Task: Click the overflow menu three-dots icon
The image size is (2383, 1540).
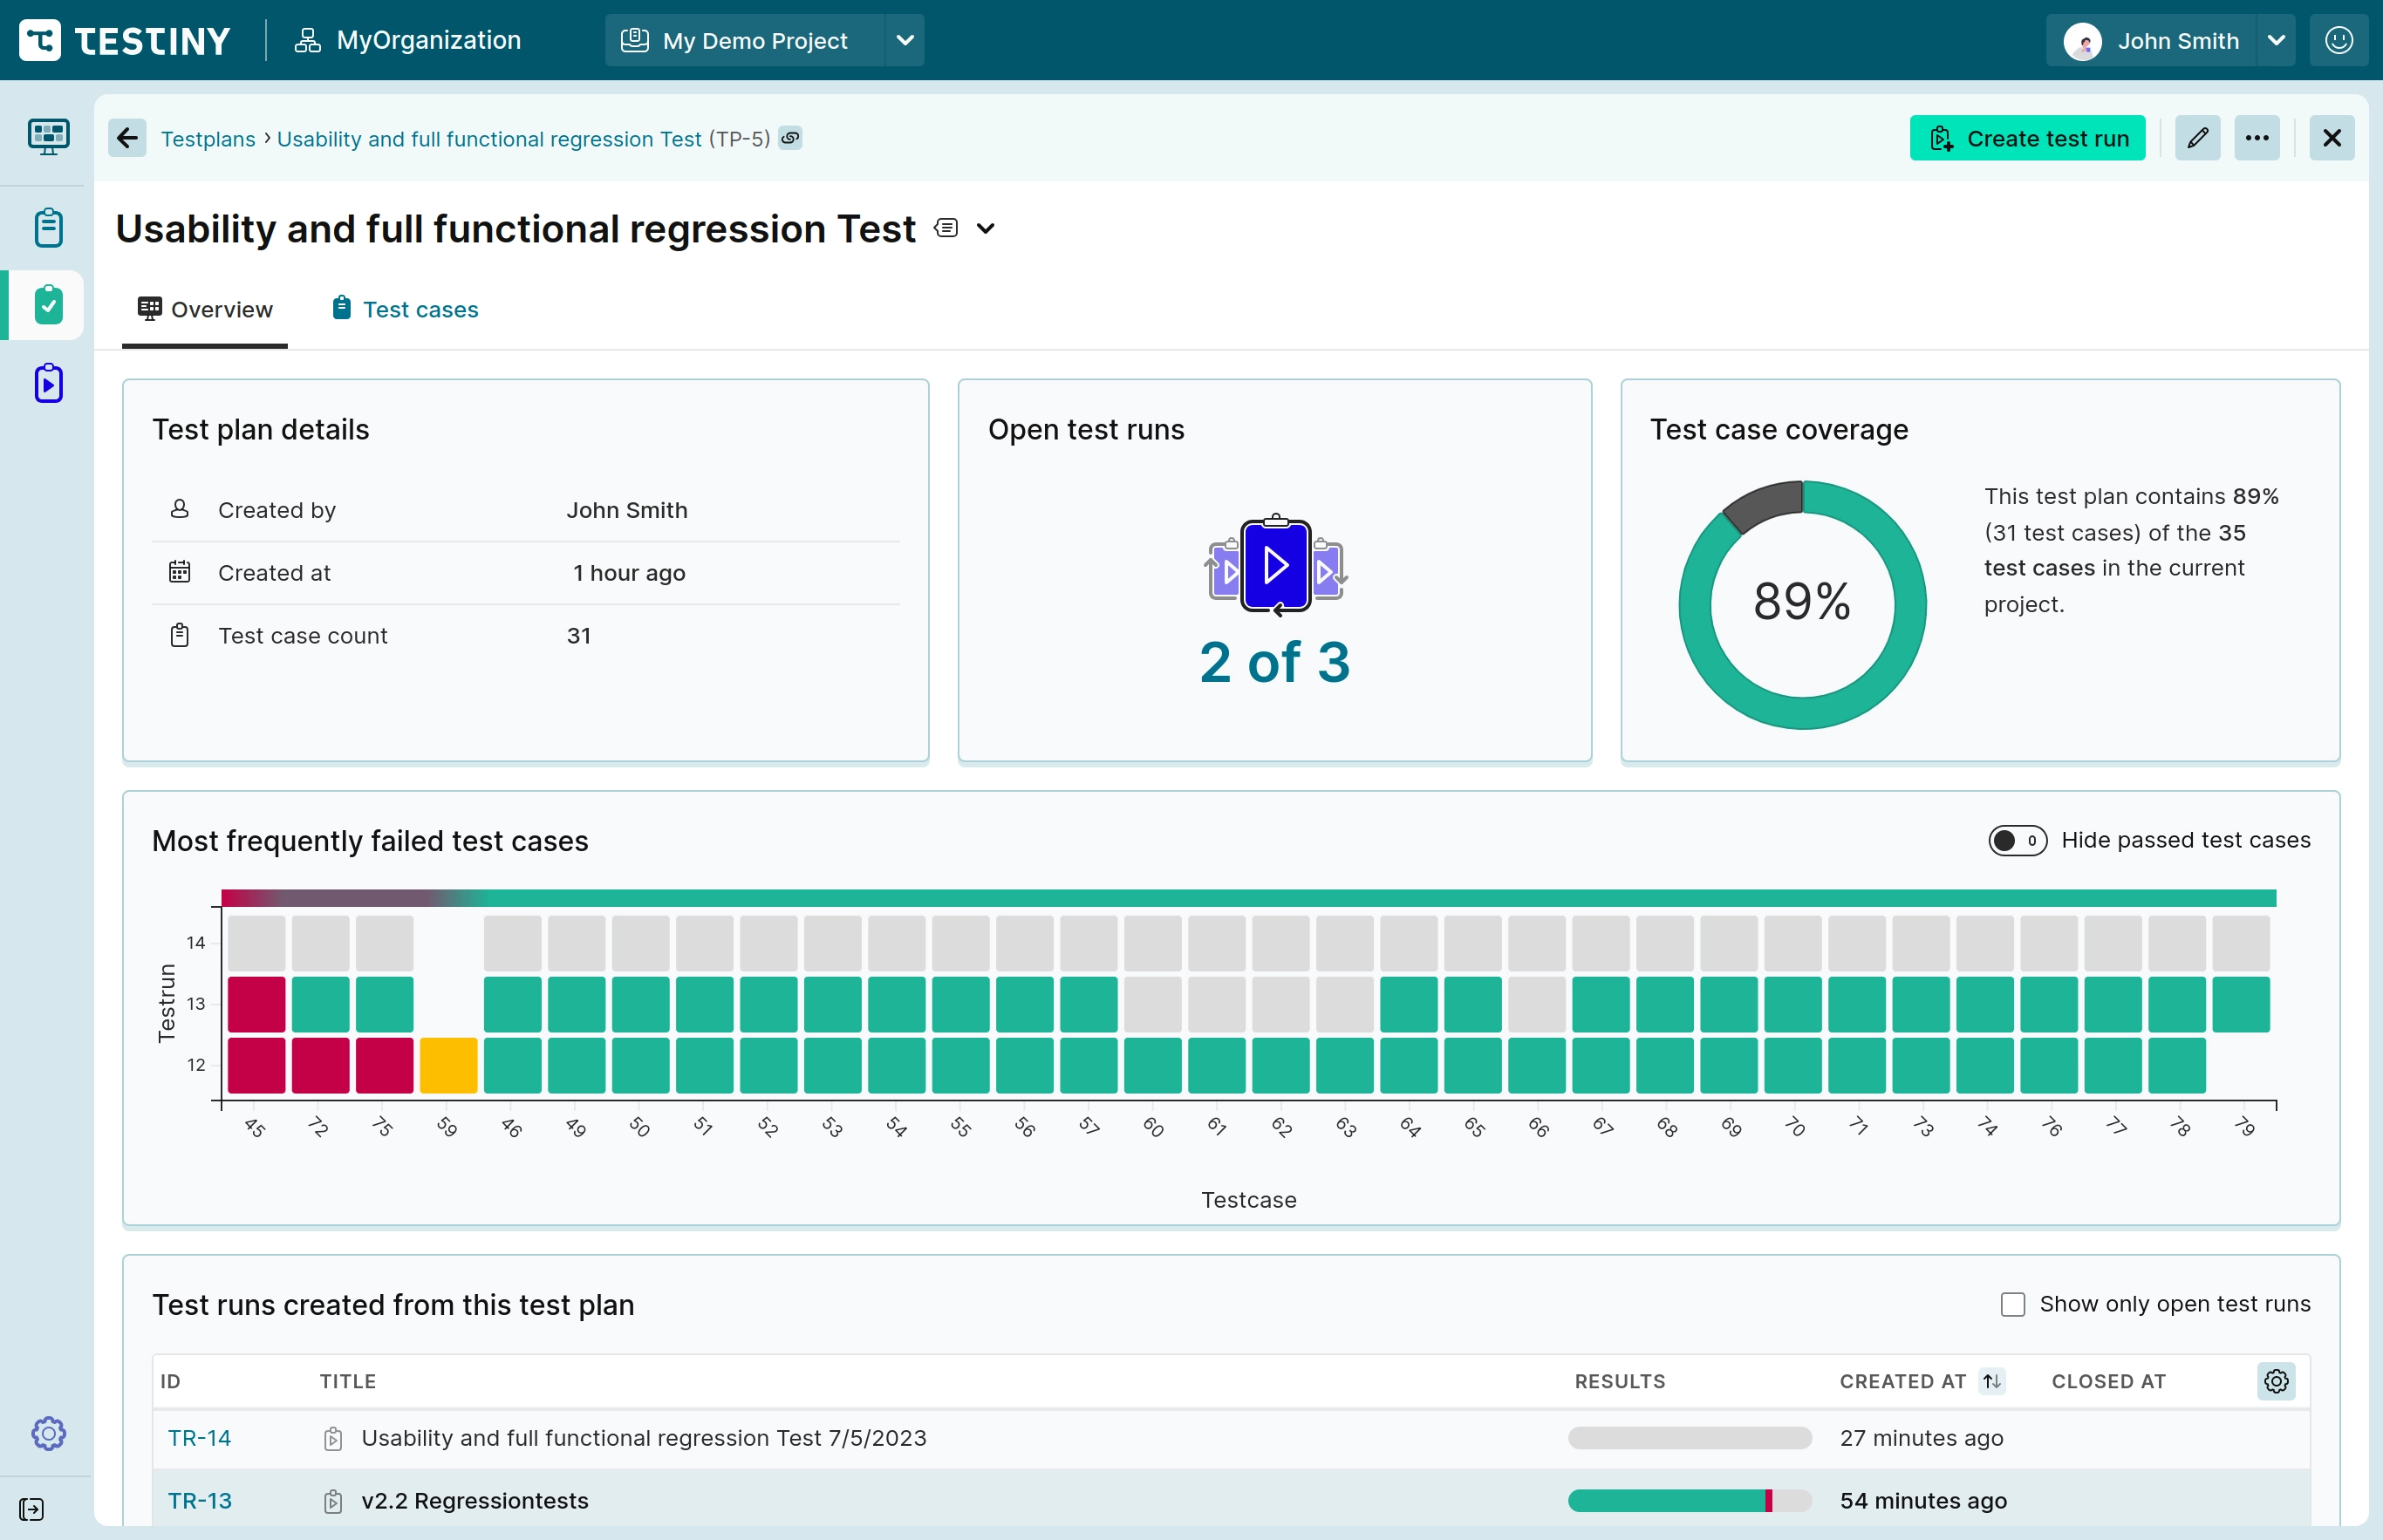Action: click(2257, 137)
